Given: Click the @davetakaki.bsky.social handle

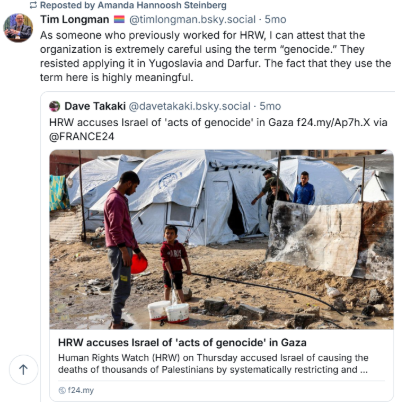Looking at the screenshot, I should point(189,106).
